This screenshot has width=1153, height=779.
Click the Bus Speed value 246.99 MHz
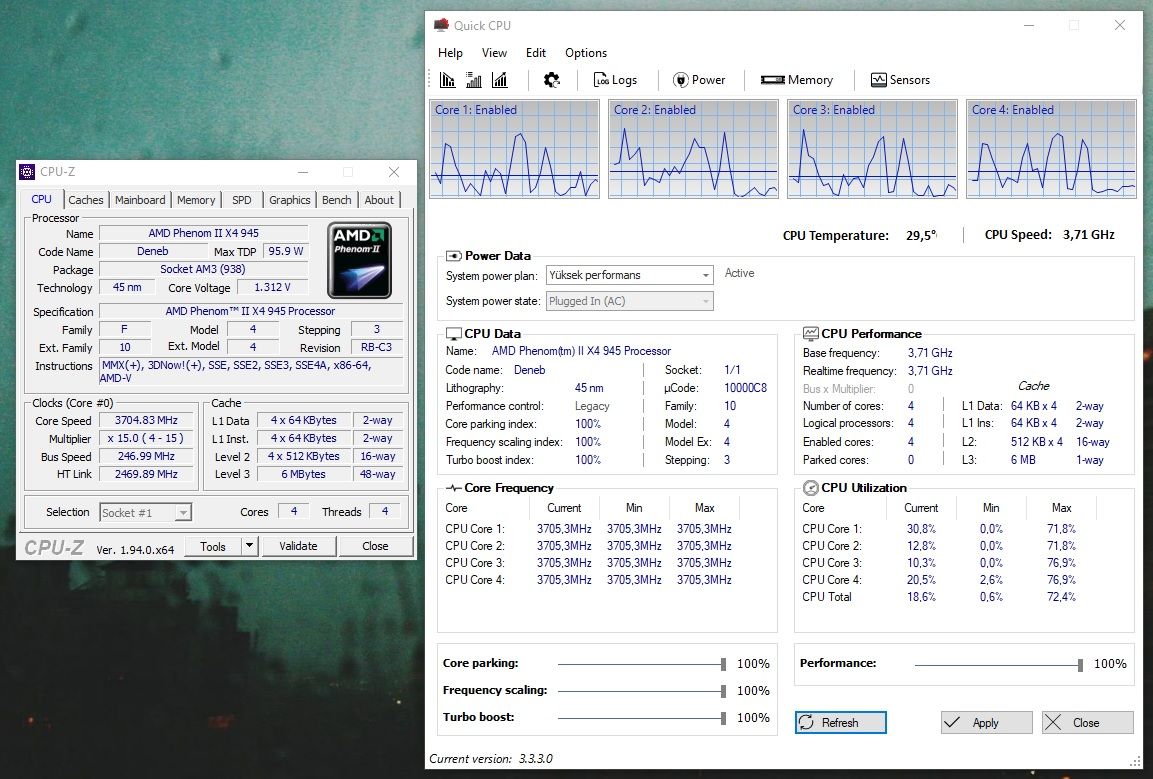click(x=146, y=456)
